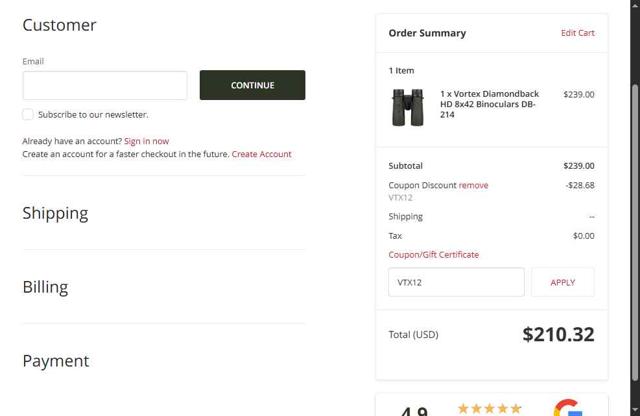Tick the Subscribe to our newsletter checkbox
640x416 pixels.
[x=28, y=115]
